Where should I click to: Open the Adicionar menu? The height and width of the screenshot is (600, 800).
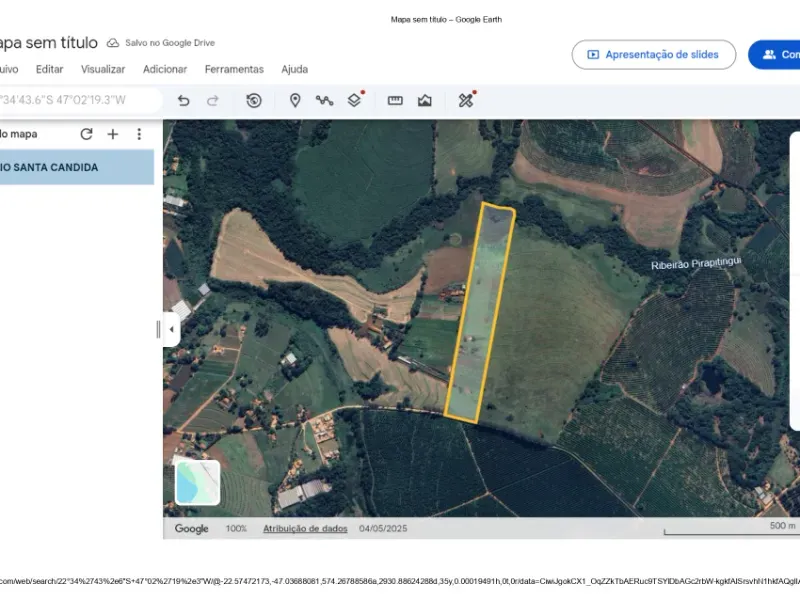pos(164,69)
